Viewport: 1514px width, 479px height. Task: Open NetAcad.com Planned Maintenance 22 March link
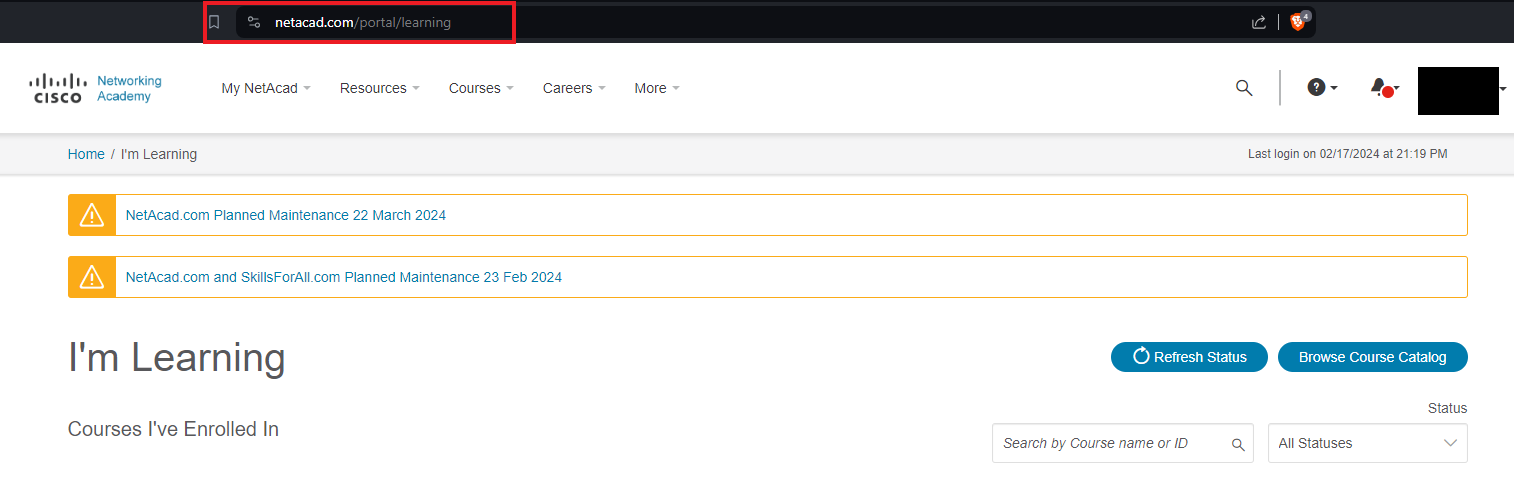[286, 215]
